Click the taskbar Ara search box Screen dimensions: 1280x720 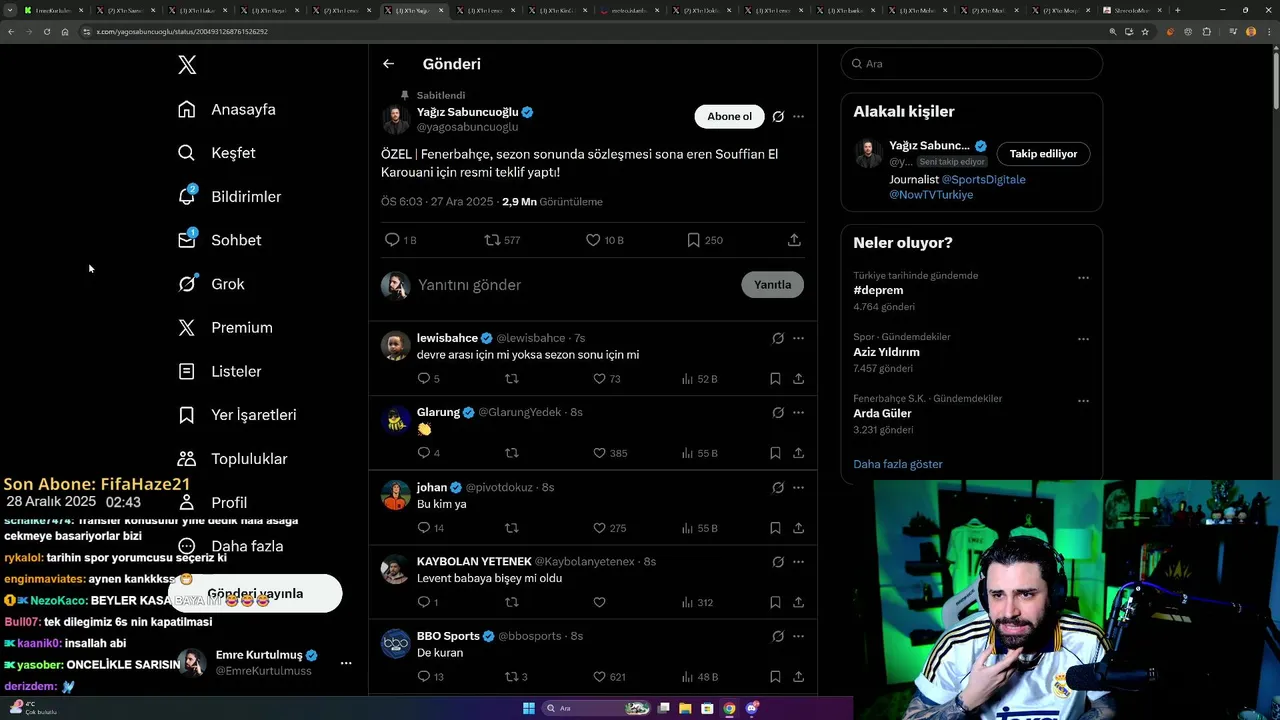(x=596, y=708)
